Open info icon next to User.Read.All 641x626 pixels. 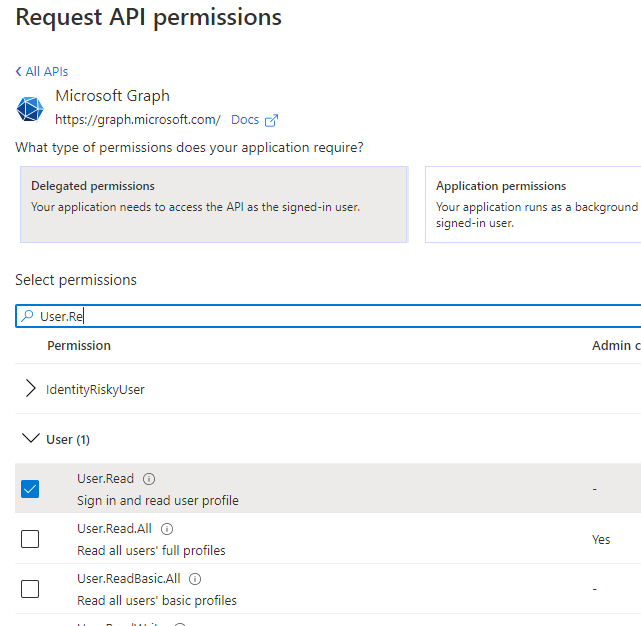[x=167, y=529]
